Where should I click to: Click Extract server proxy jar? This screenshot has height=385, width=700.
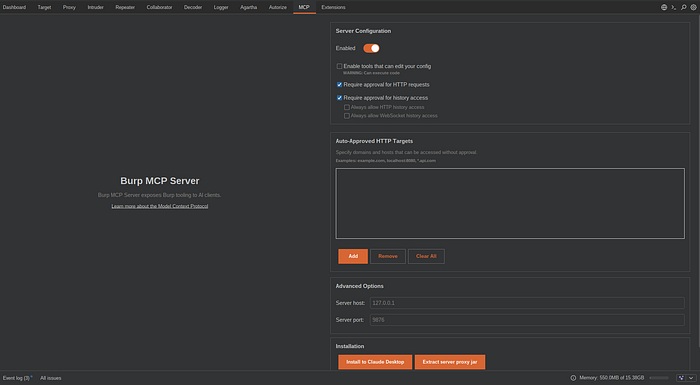(x=450, y=362)
